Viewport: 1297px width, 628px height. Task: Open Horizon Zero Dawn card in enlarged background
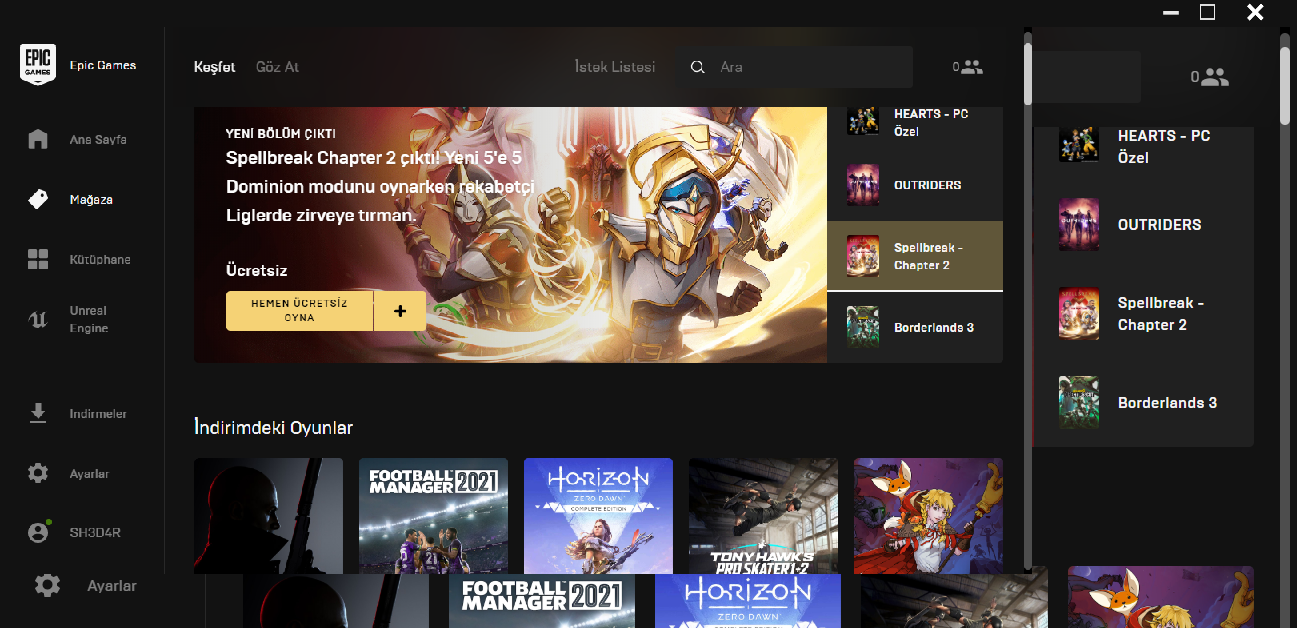click(x=748, y=601)
